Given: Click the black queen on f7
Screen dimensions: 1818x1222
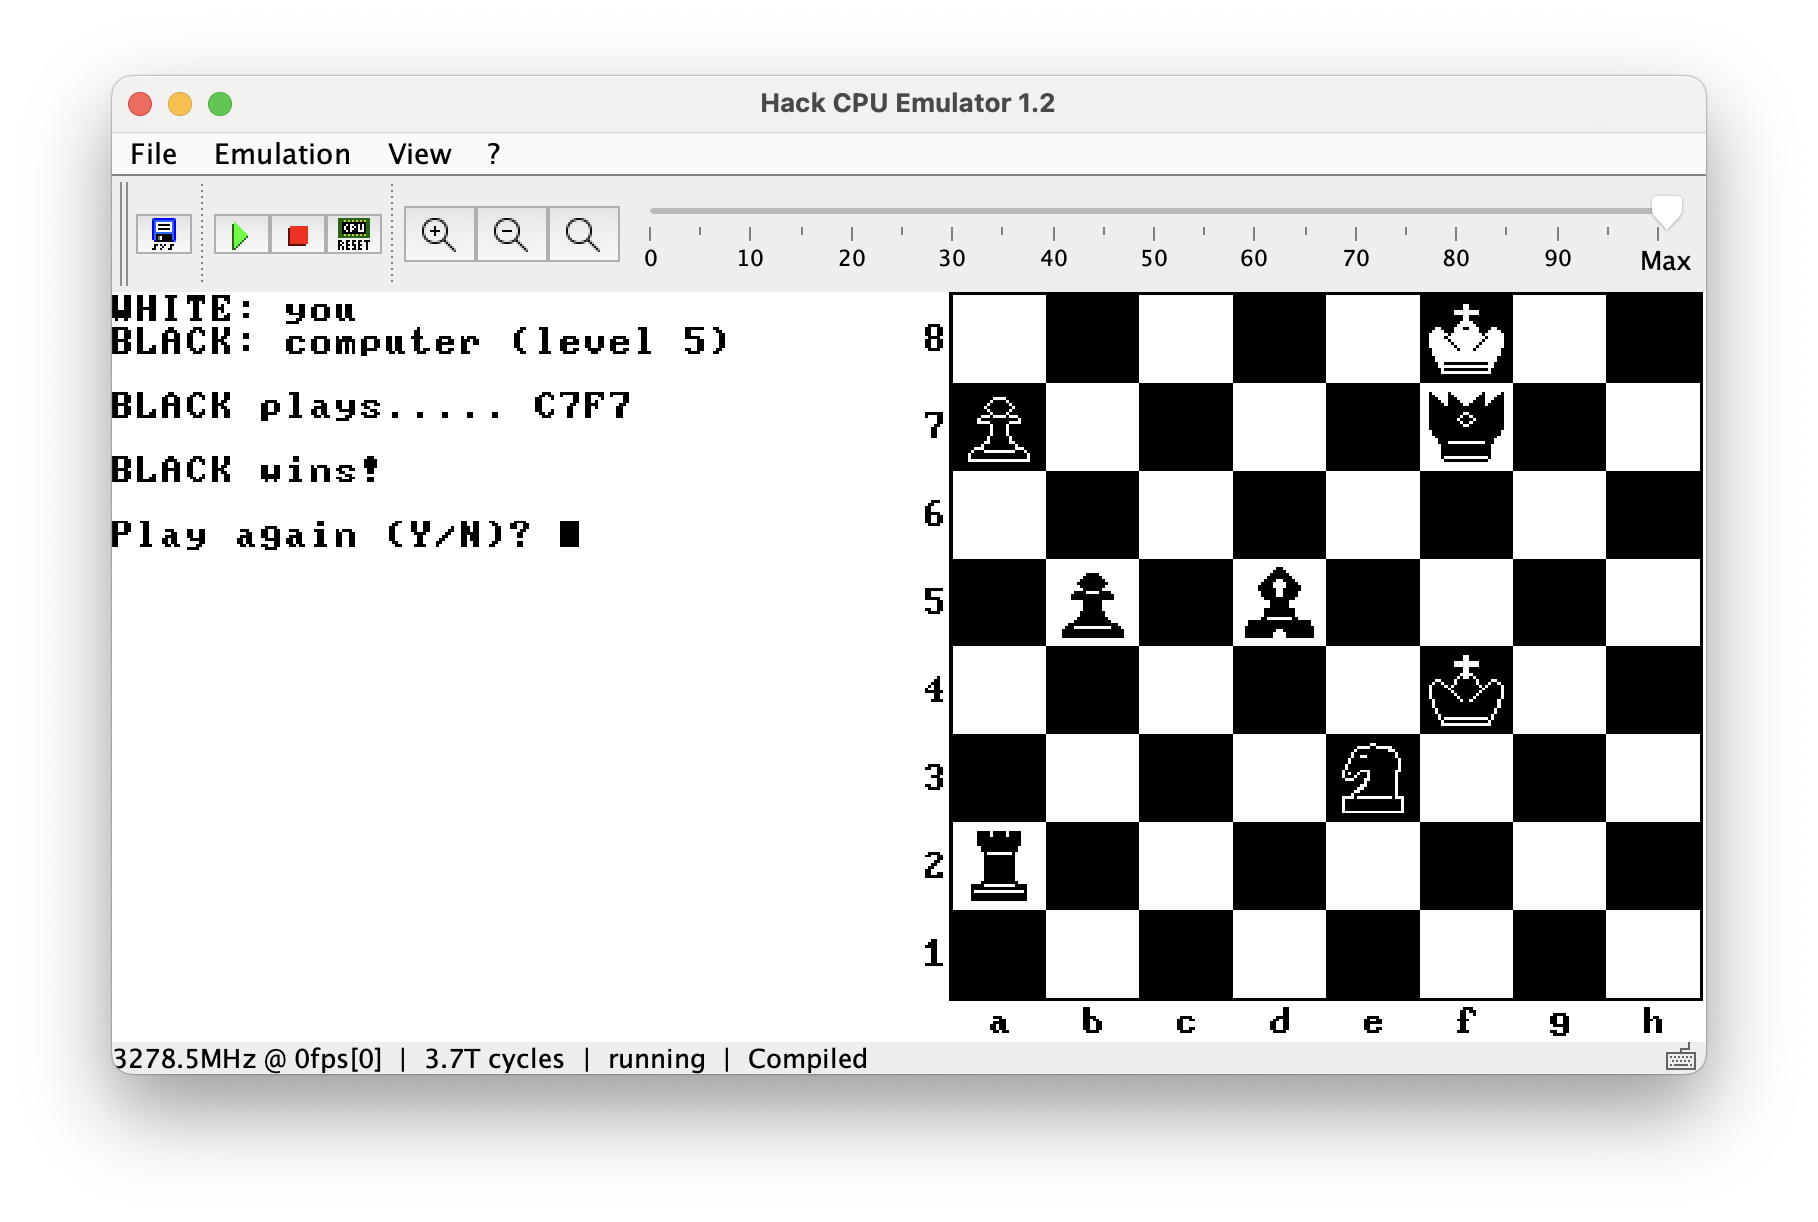Looking at the screenshot, I should pyautogui.click(x=1466, y=426).
